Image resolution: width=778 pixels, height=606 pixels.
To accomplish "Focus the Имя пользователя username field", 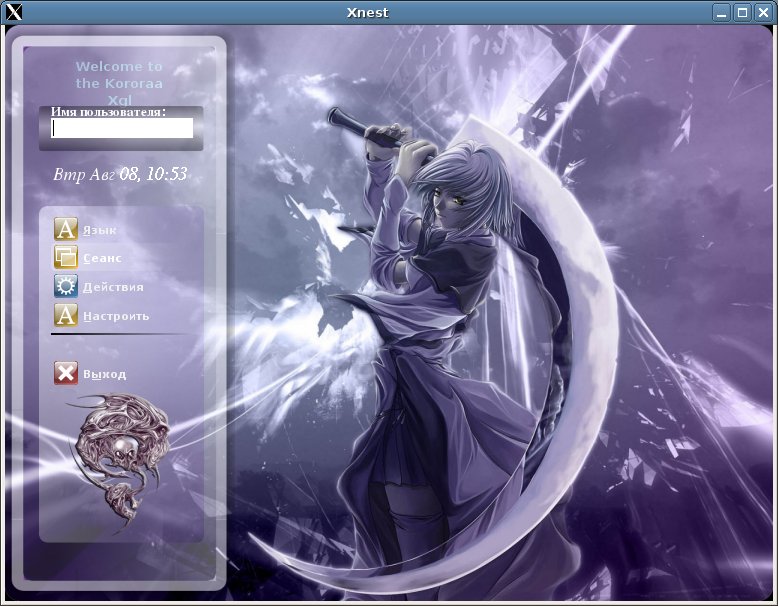I will click(122, 128).
